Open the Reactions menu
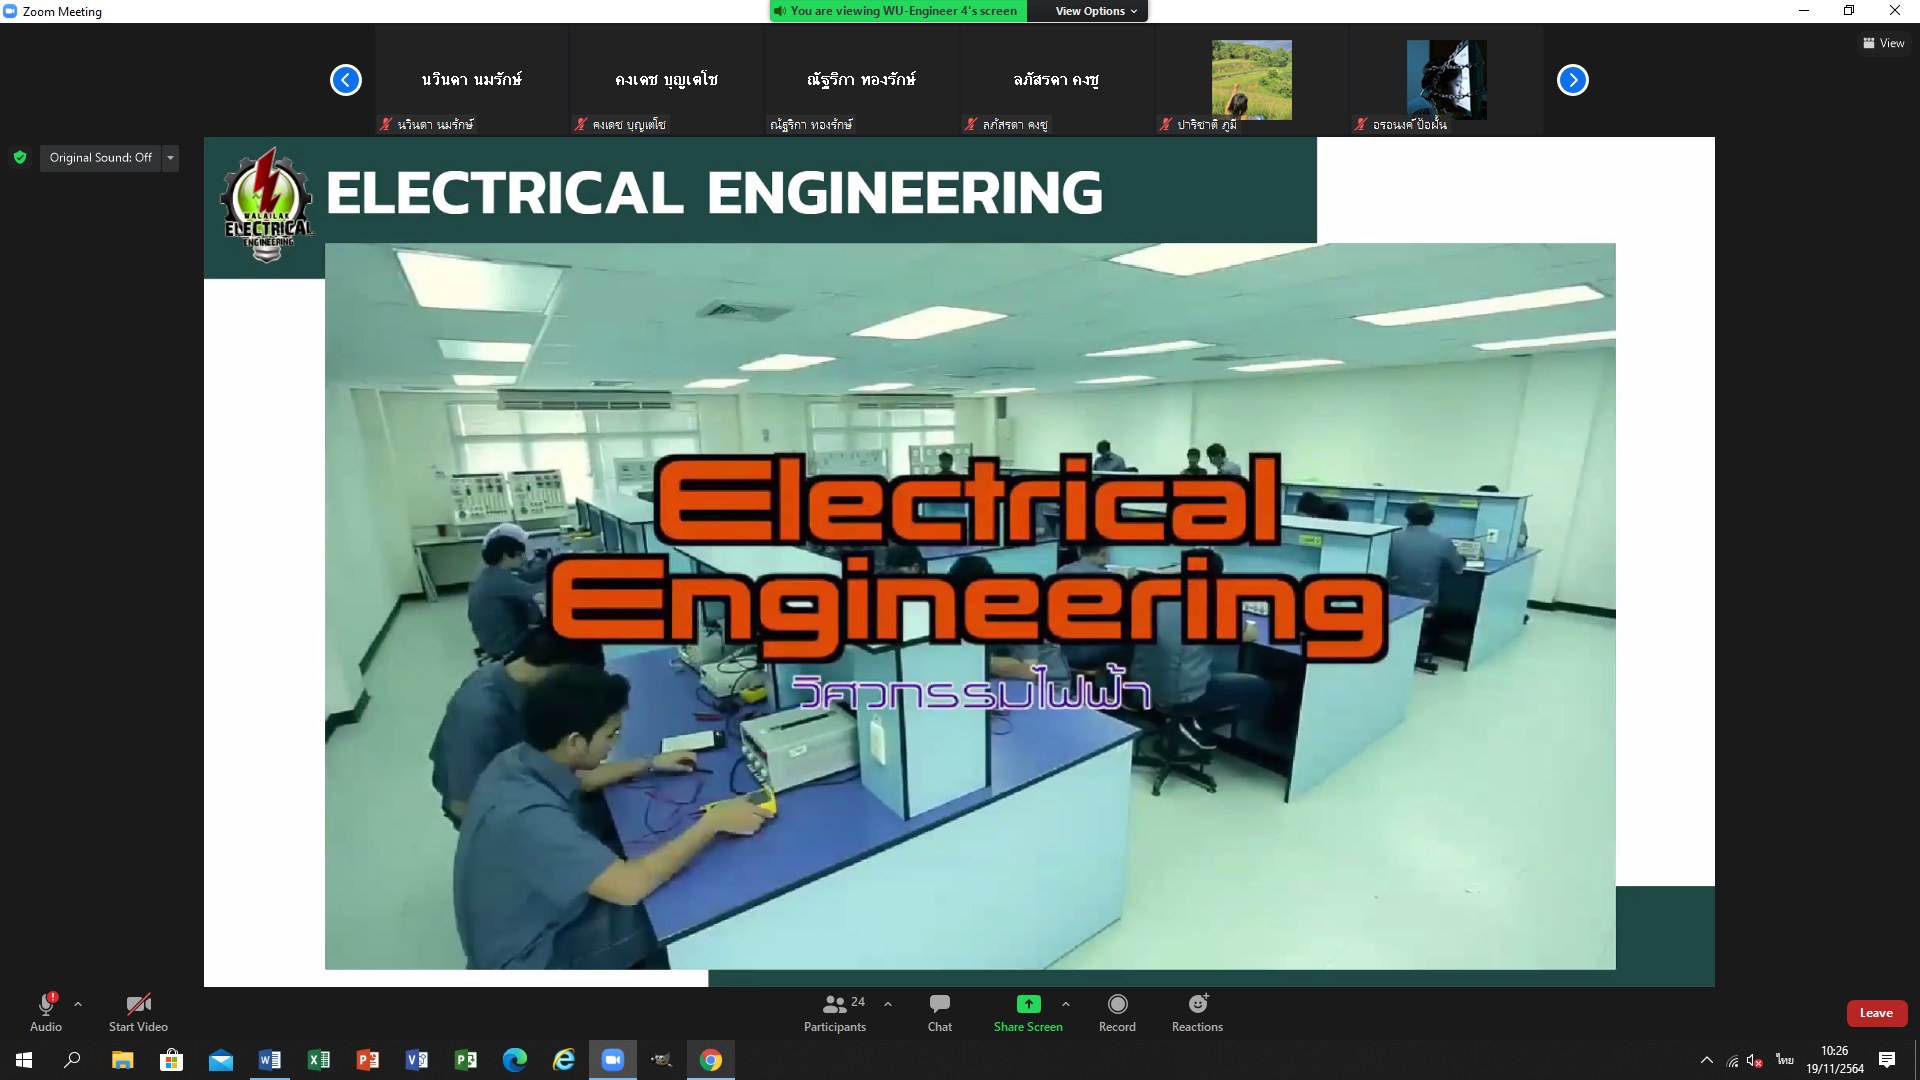 1197,1012
